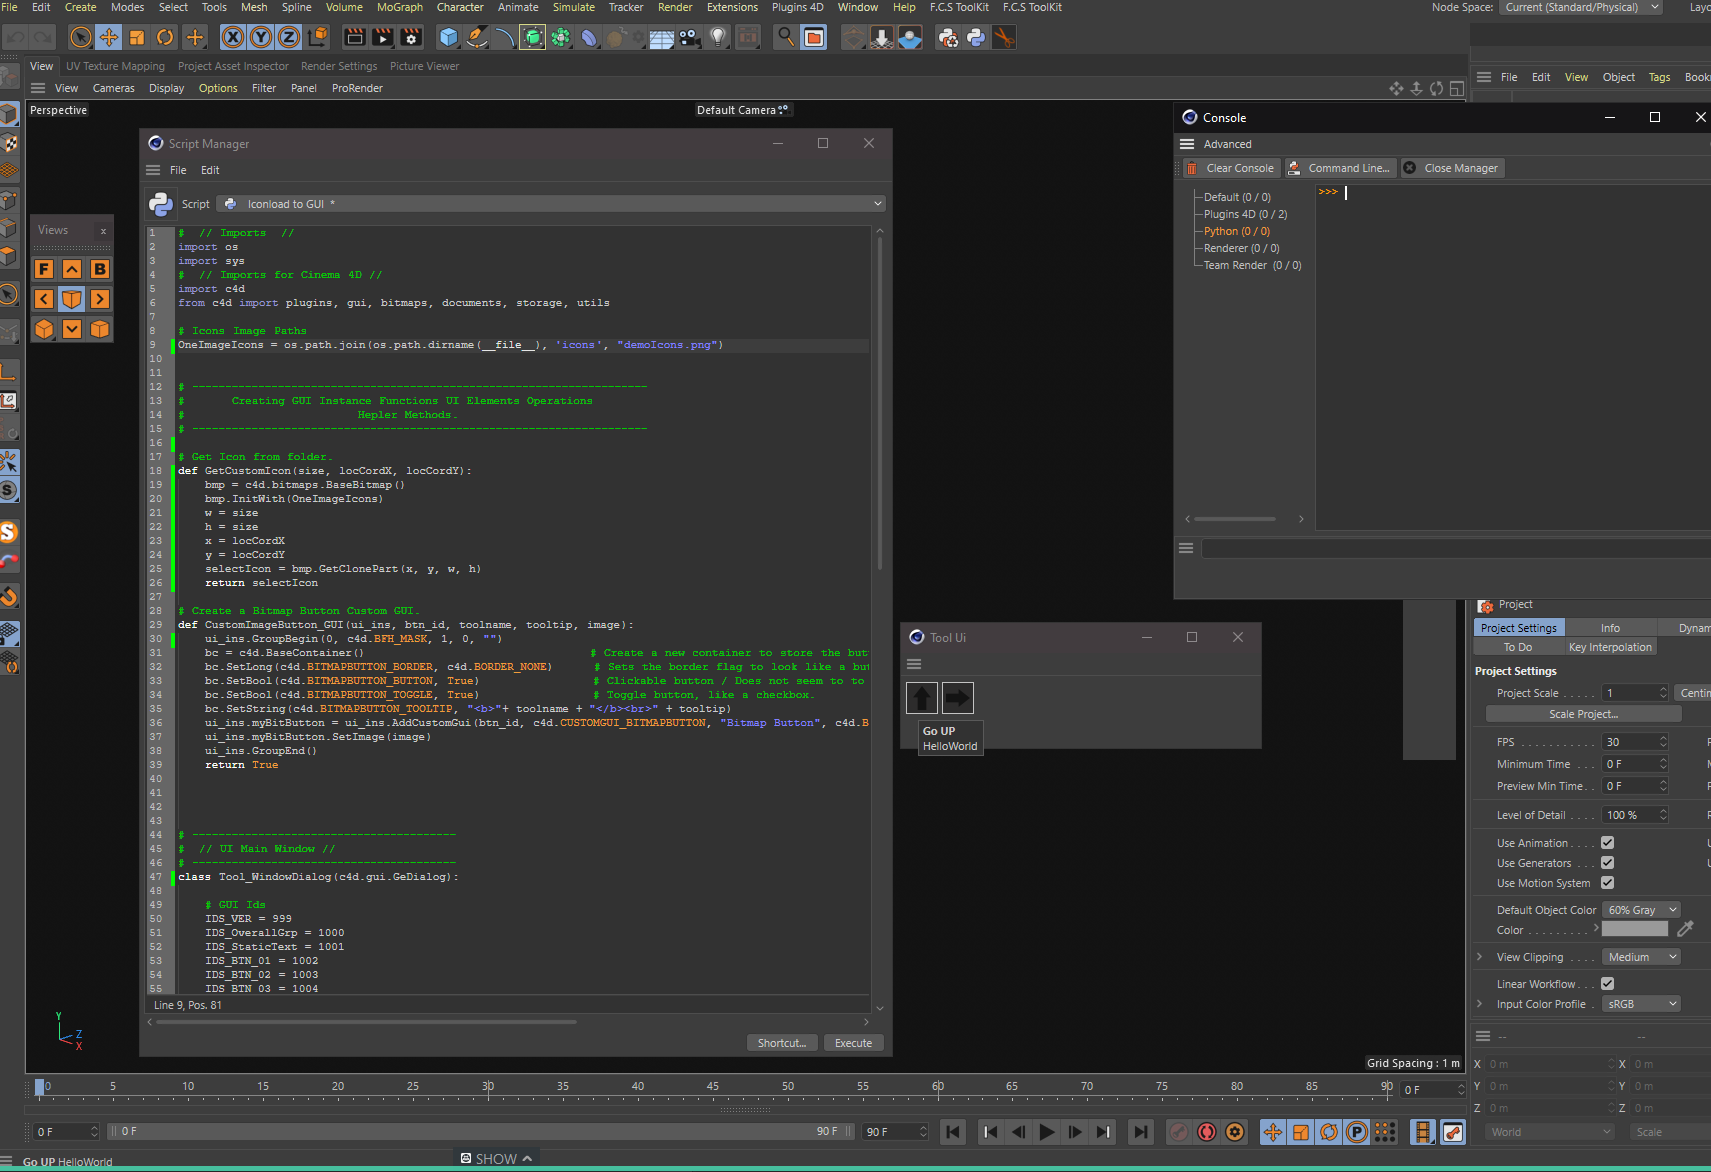Open the Extensions menu

click(732, 7)
